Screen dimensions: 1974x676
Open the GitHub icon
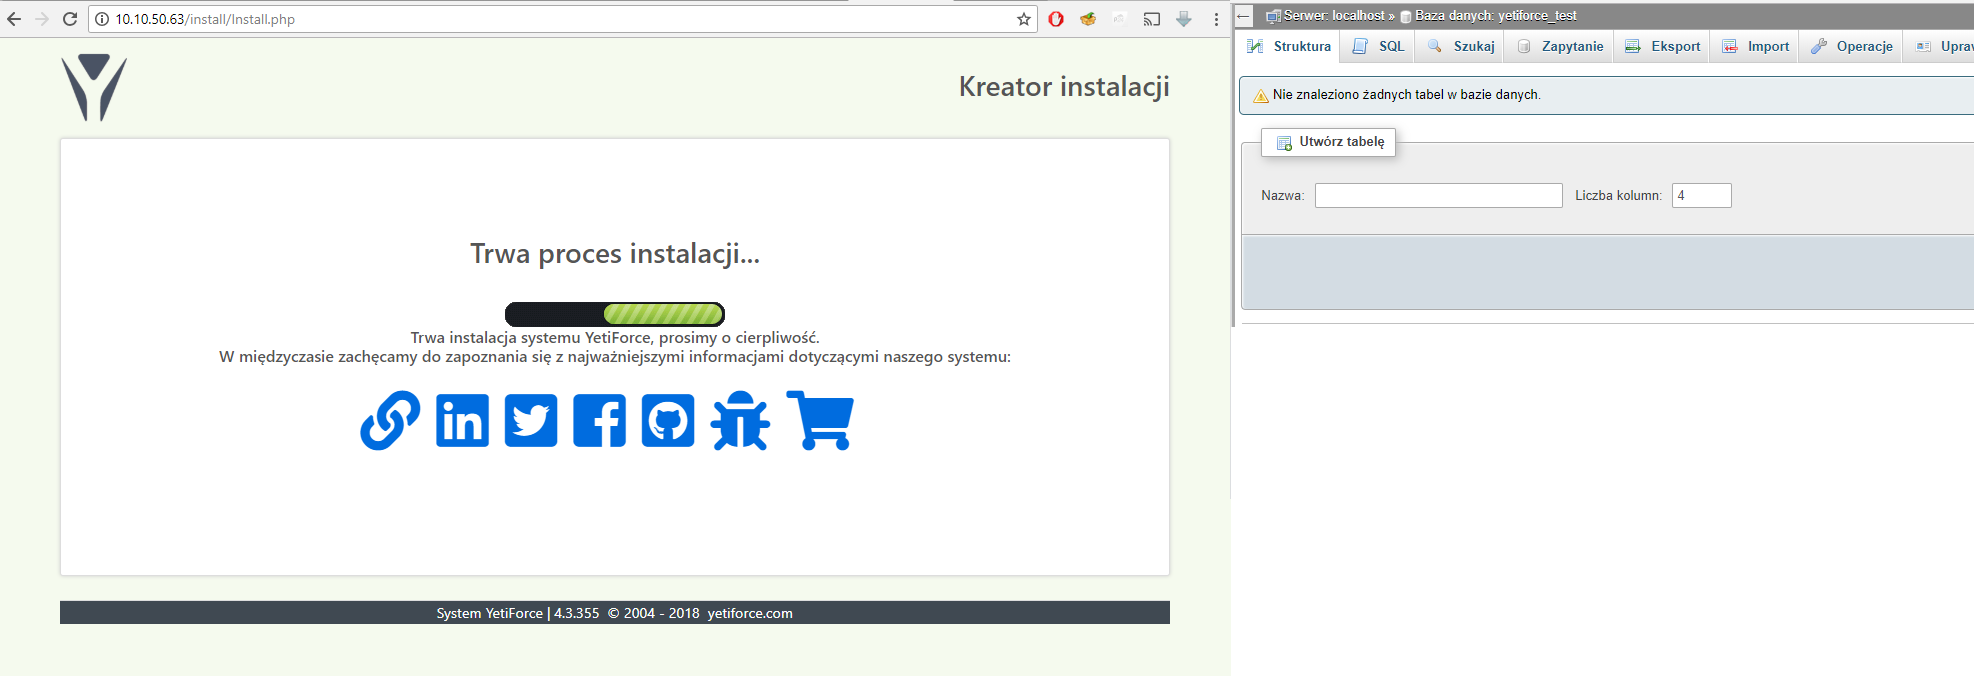click(668, 420)
